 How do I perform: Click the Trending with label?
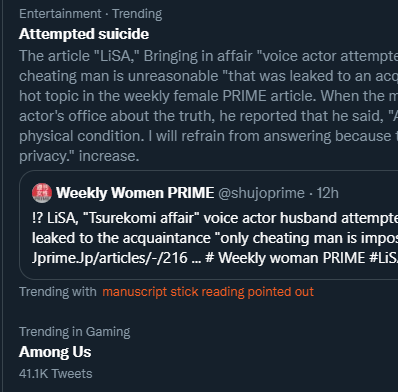(58, 292)
